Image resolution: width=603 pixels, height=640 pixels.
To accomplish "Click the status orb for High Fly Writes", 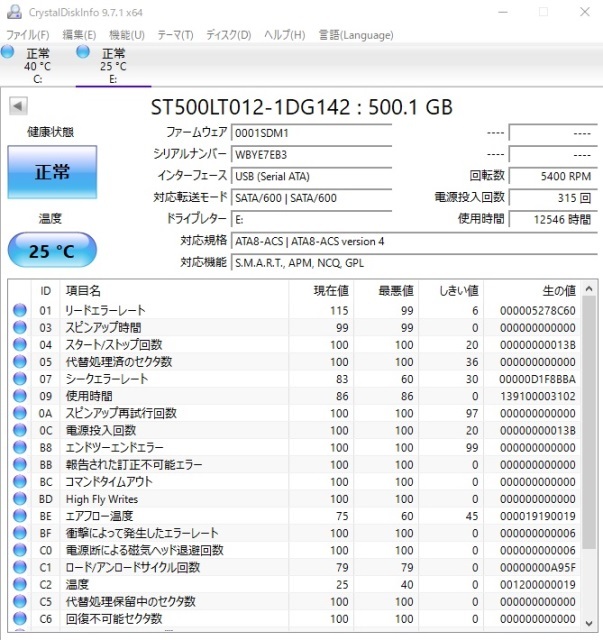I will point(19,498).
